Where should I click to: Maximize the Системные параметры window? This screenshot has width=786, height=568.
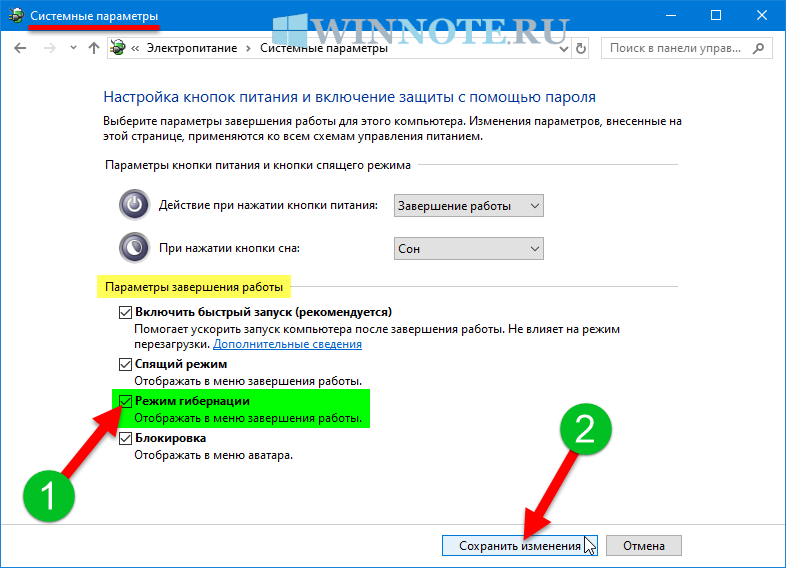(x=716, y=16)
